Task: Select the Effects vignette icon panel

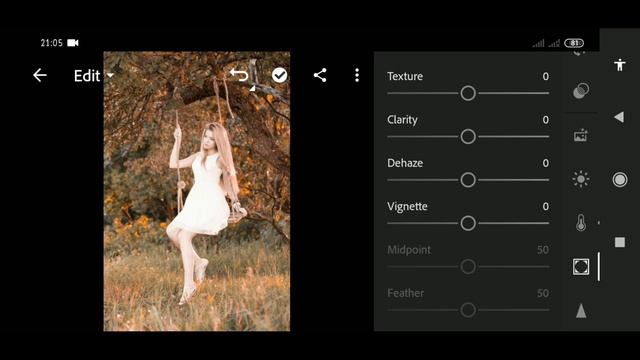Action: tap(581, 267)
